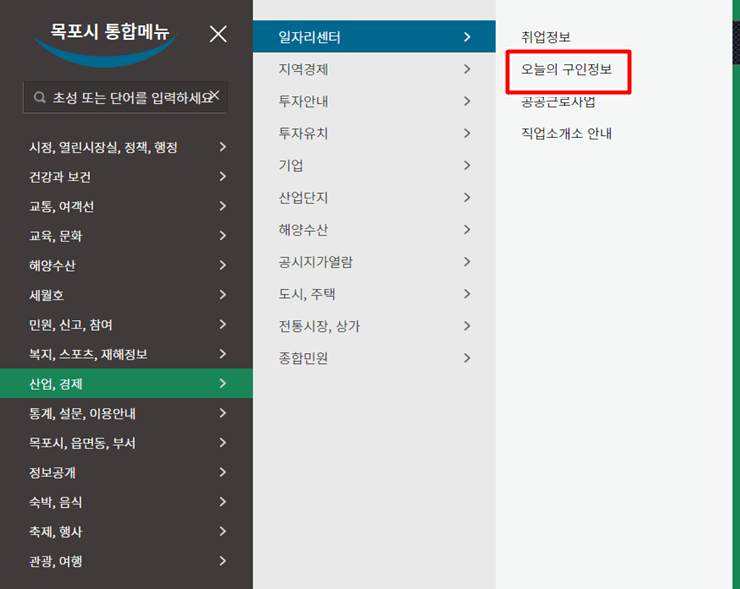
Task: Expand chevron next to 관광, 여행
Action: [x=223, y=561]
